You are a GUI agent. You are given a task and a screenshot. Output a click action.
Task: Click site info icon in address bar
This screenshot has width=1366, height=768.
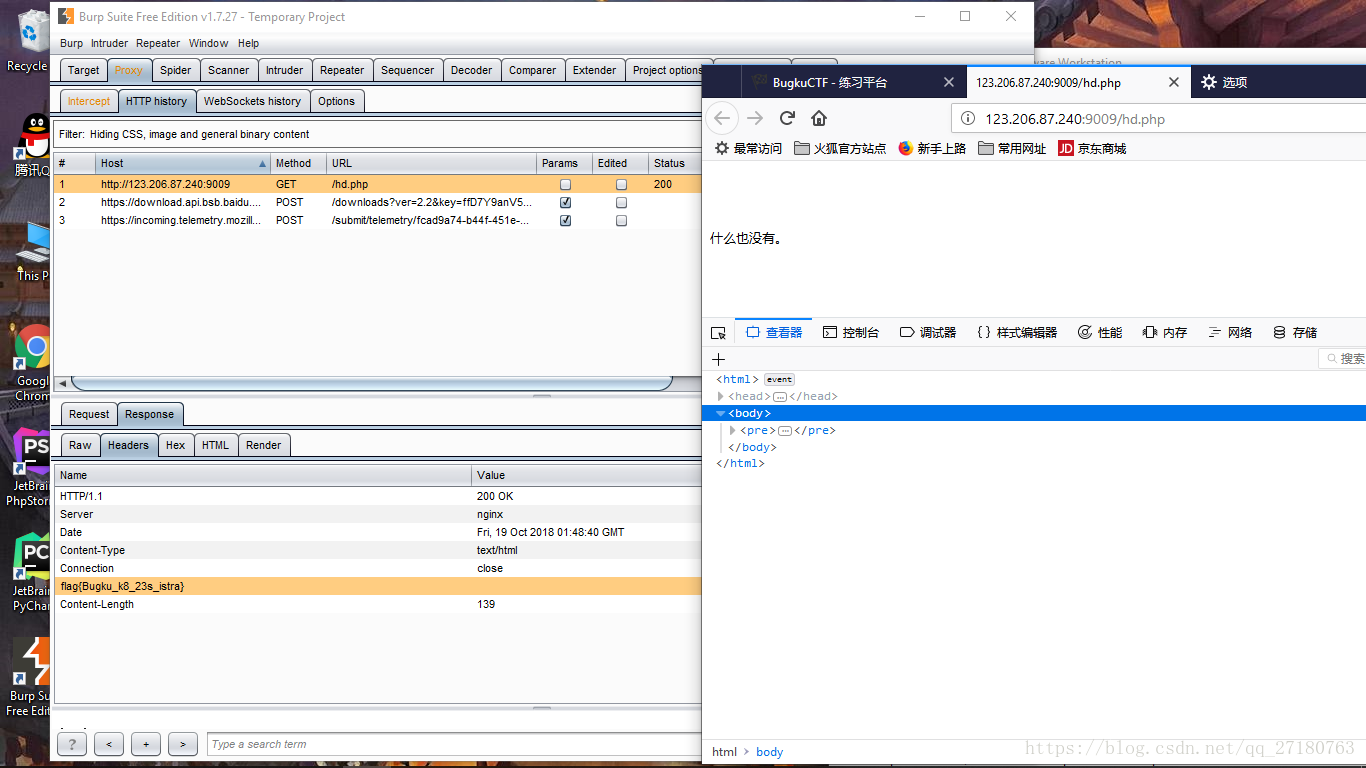coord(967,118)
